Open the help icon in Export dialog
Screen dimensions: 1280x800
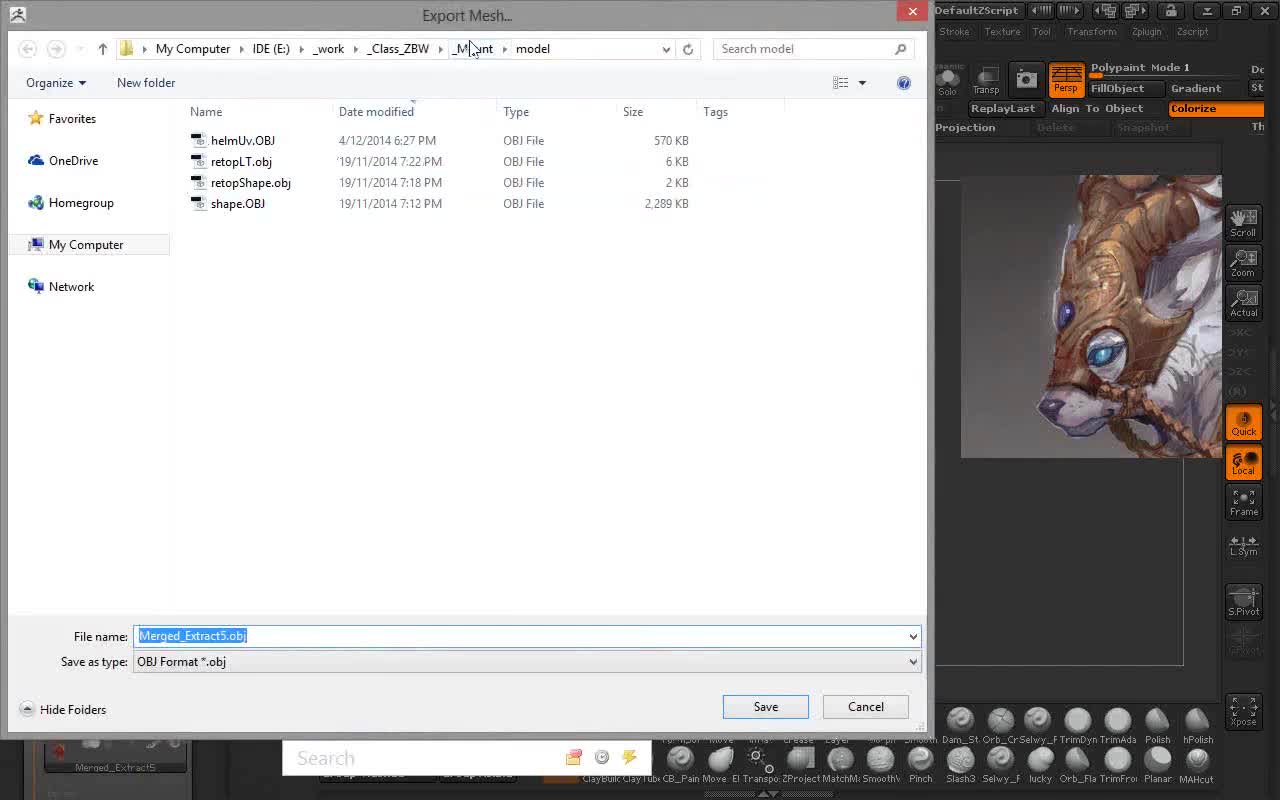904,83
